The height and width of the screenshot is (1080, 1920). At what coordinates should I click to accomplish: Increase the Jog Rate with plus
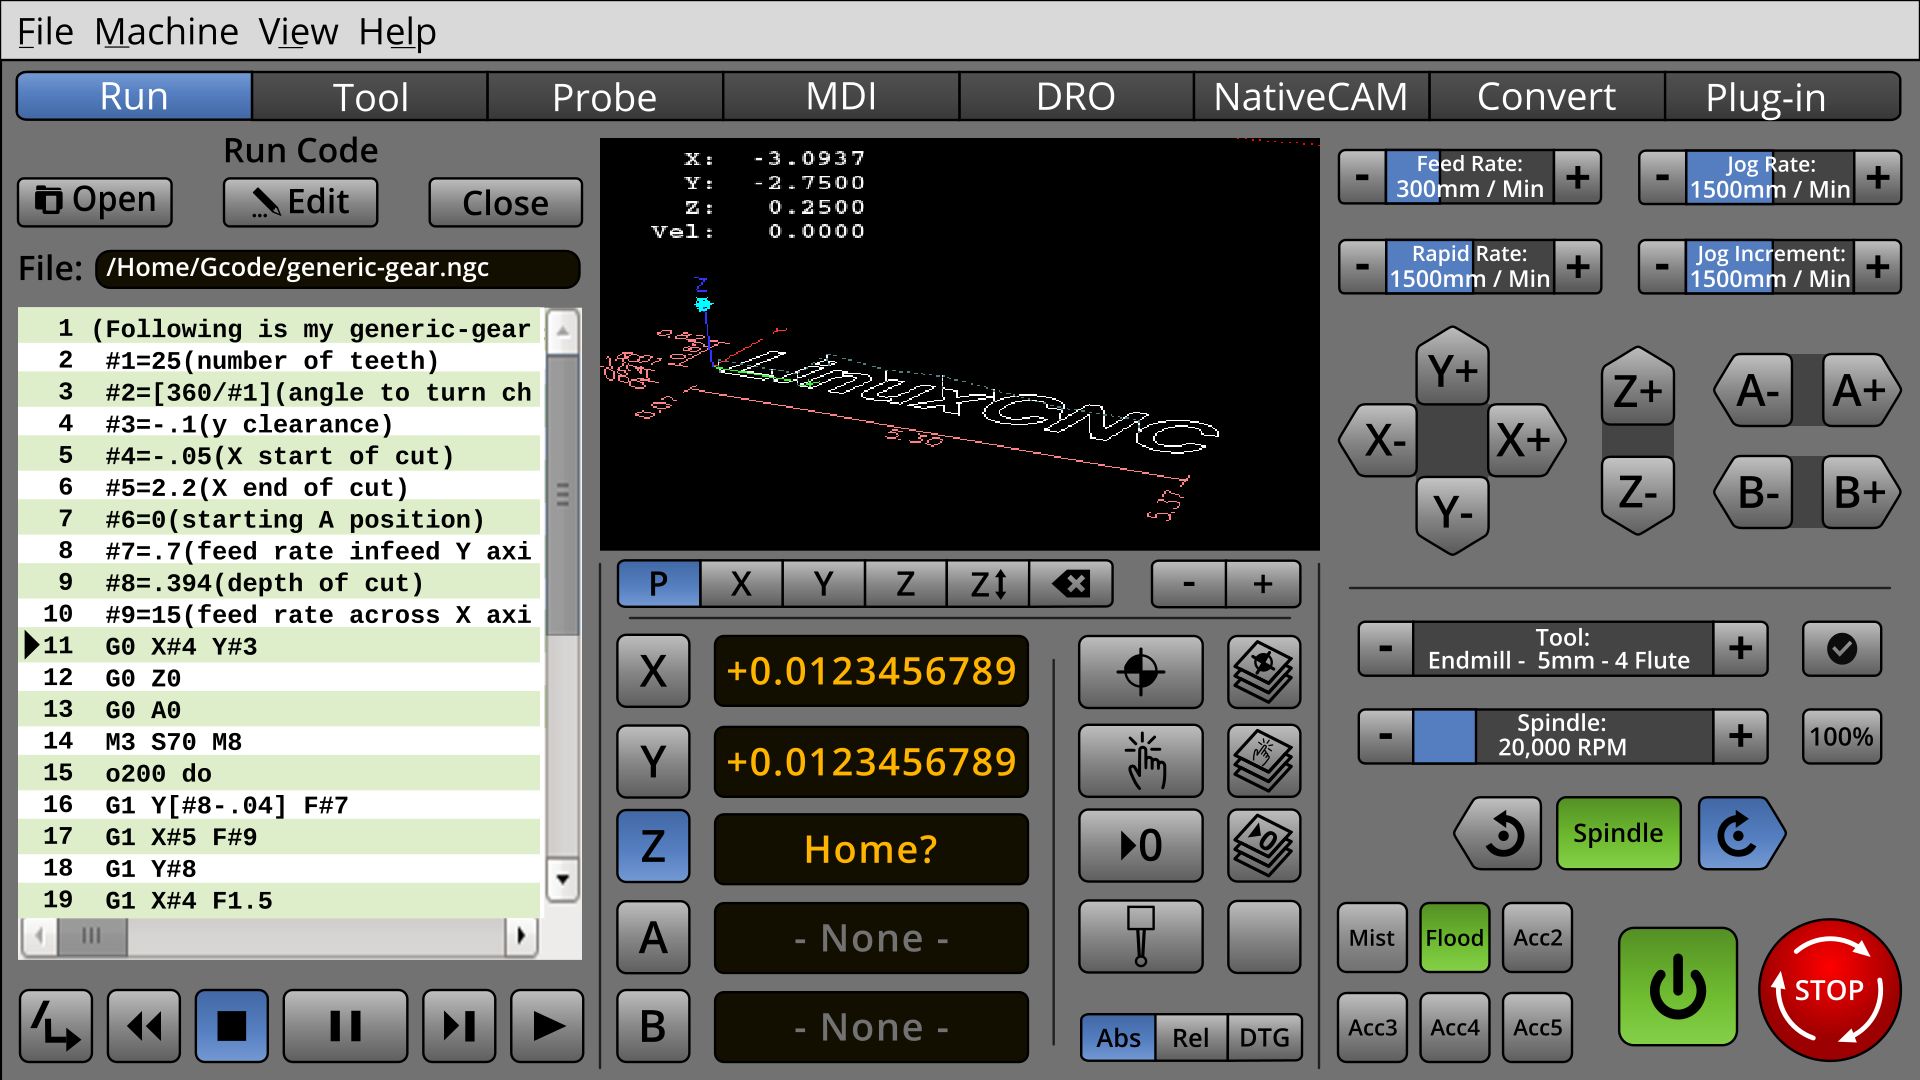click(x=1877, y=177)
